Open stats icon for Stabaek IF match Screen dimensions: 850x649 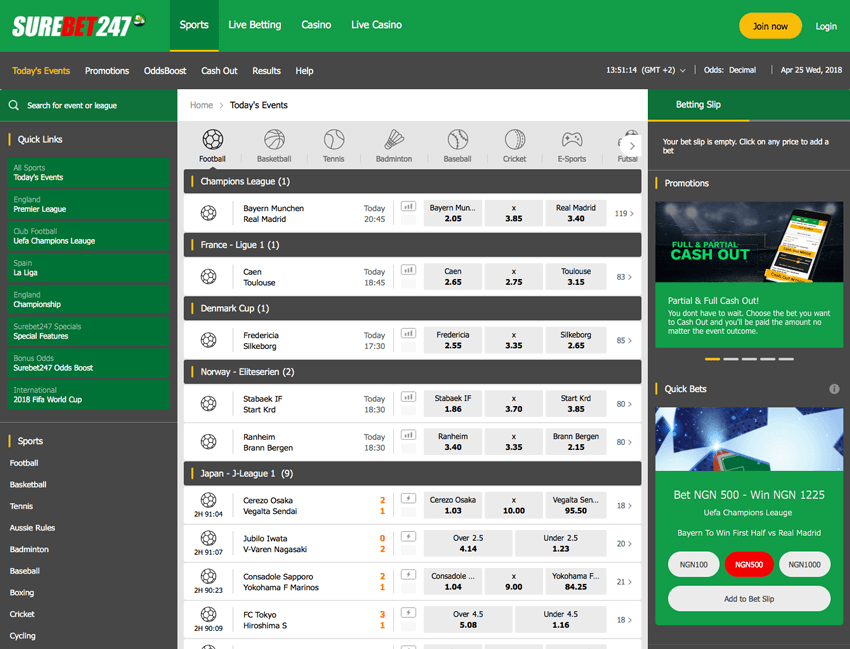pos(408,396)
